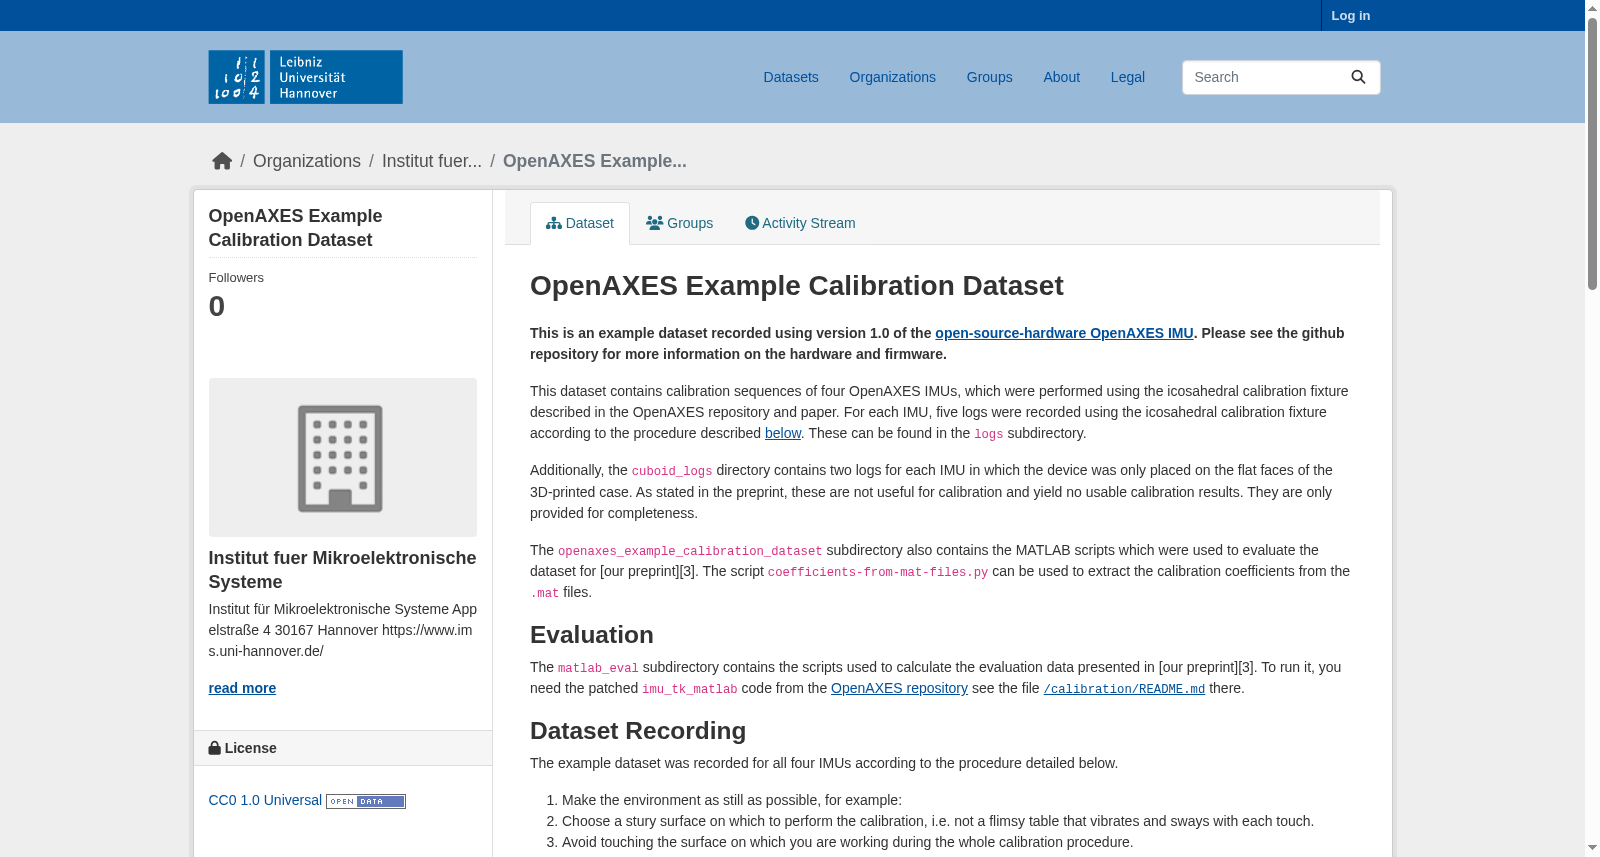The image size is (1600, 857).
Task: Select the imu_tk_matlab code text
Action: click(690, 689)
